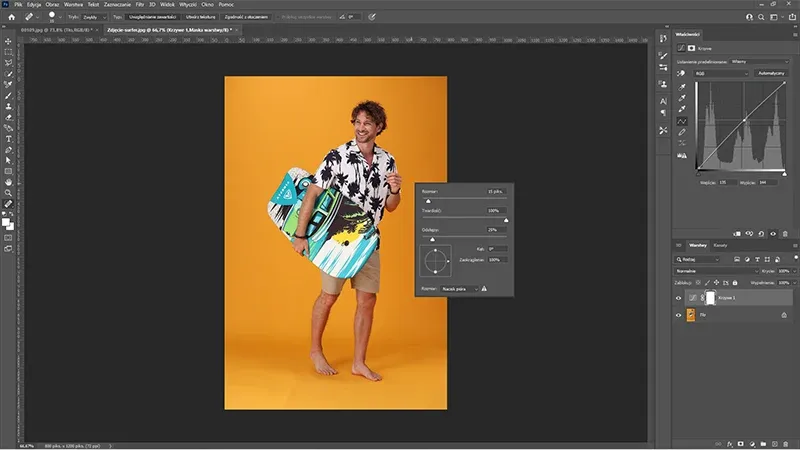The image size is (800, 450).
Task: Select the Type (T) tool
Action: 8,139
